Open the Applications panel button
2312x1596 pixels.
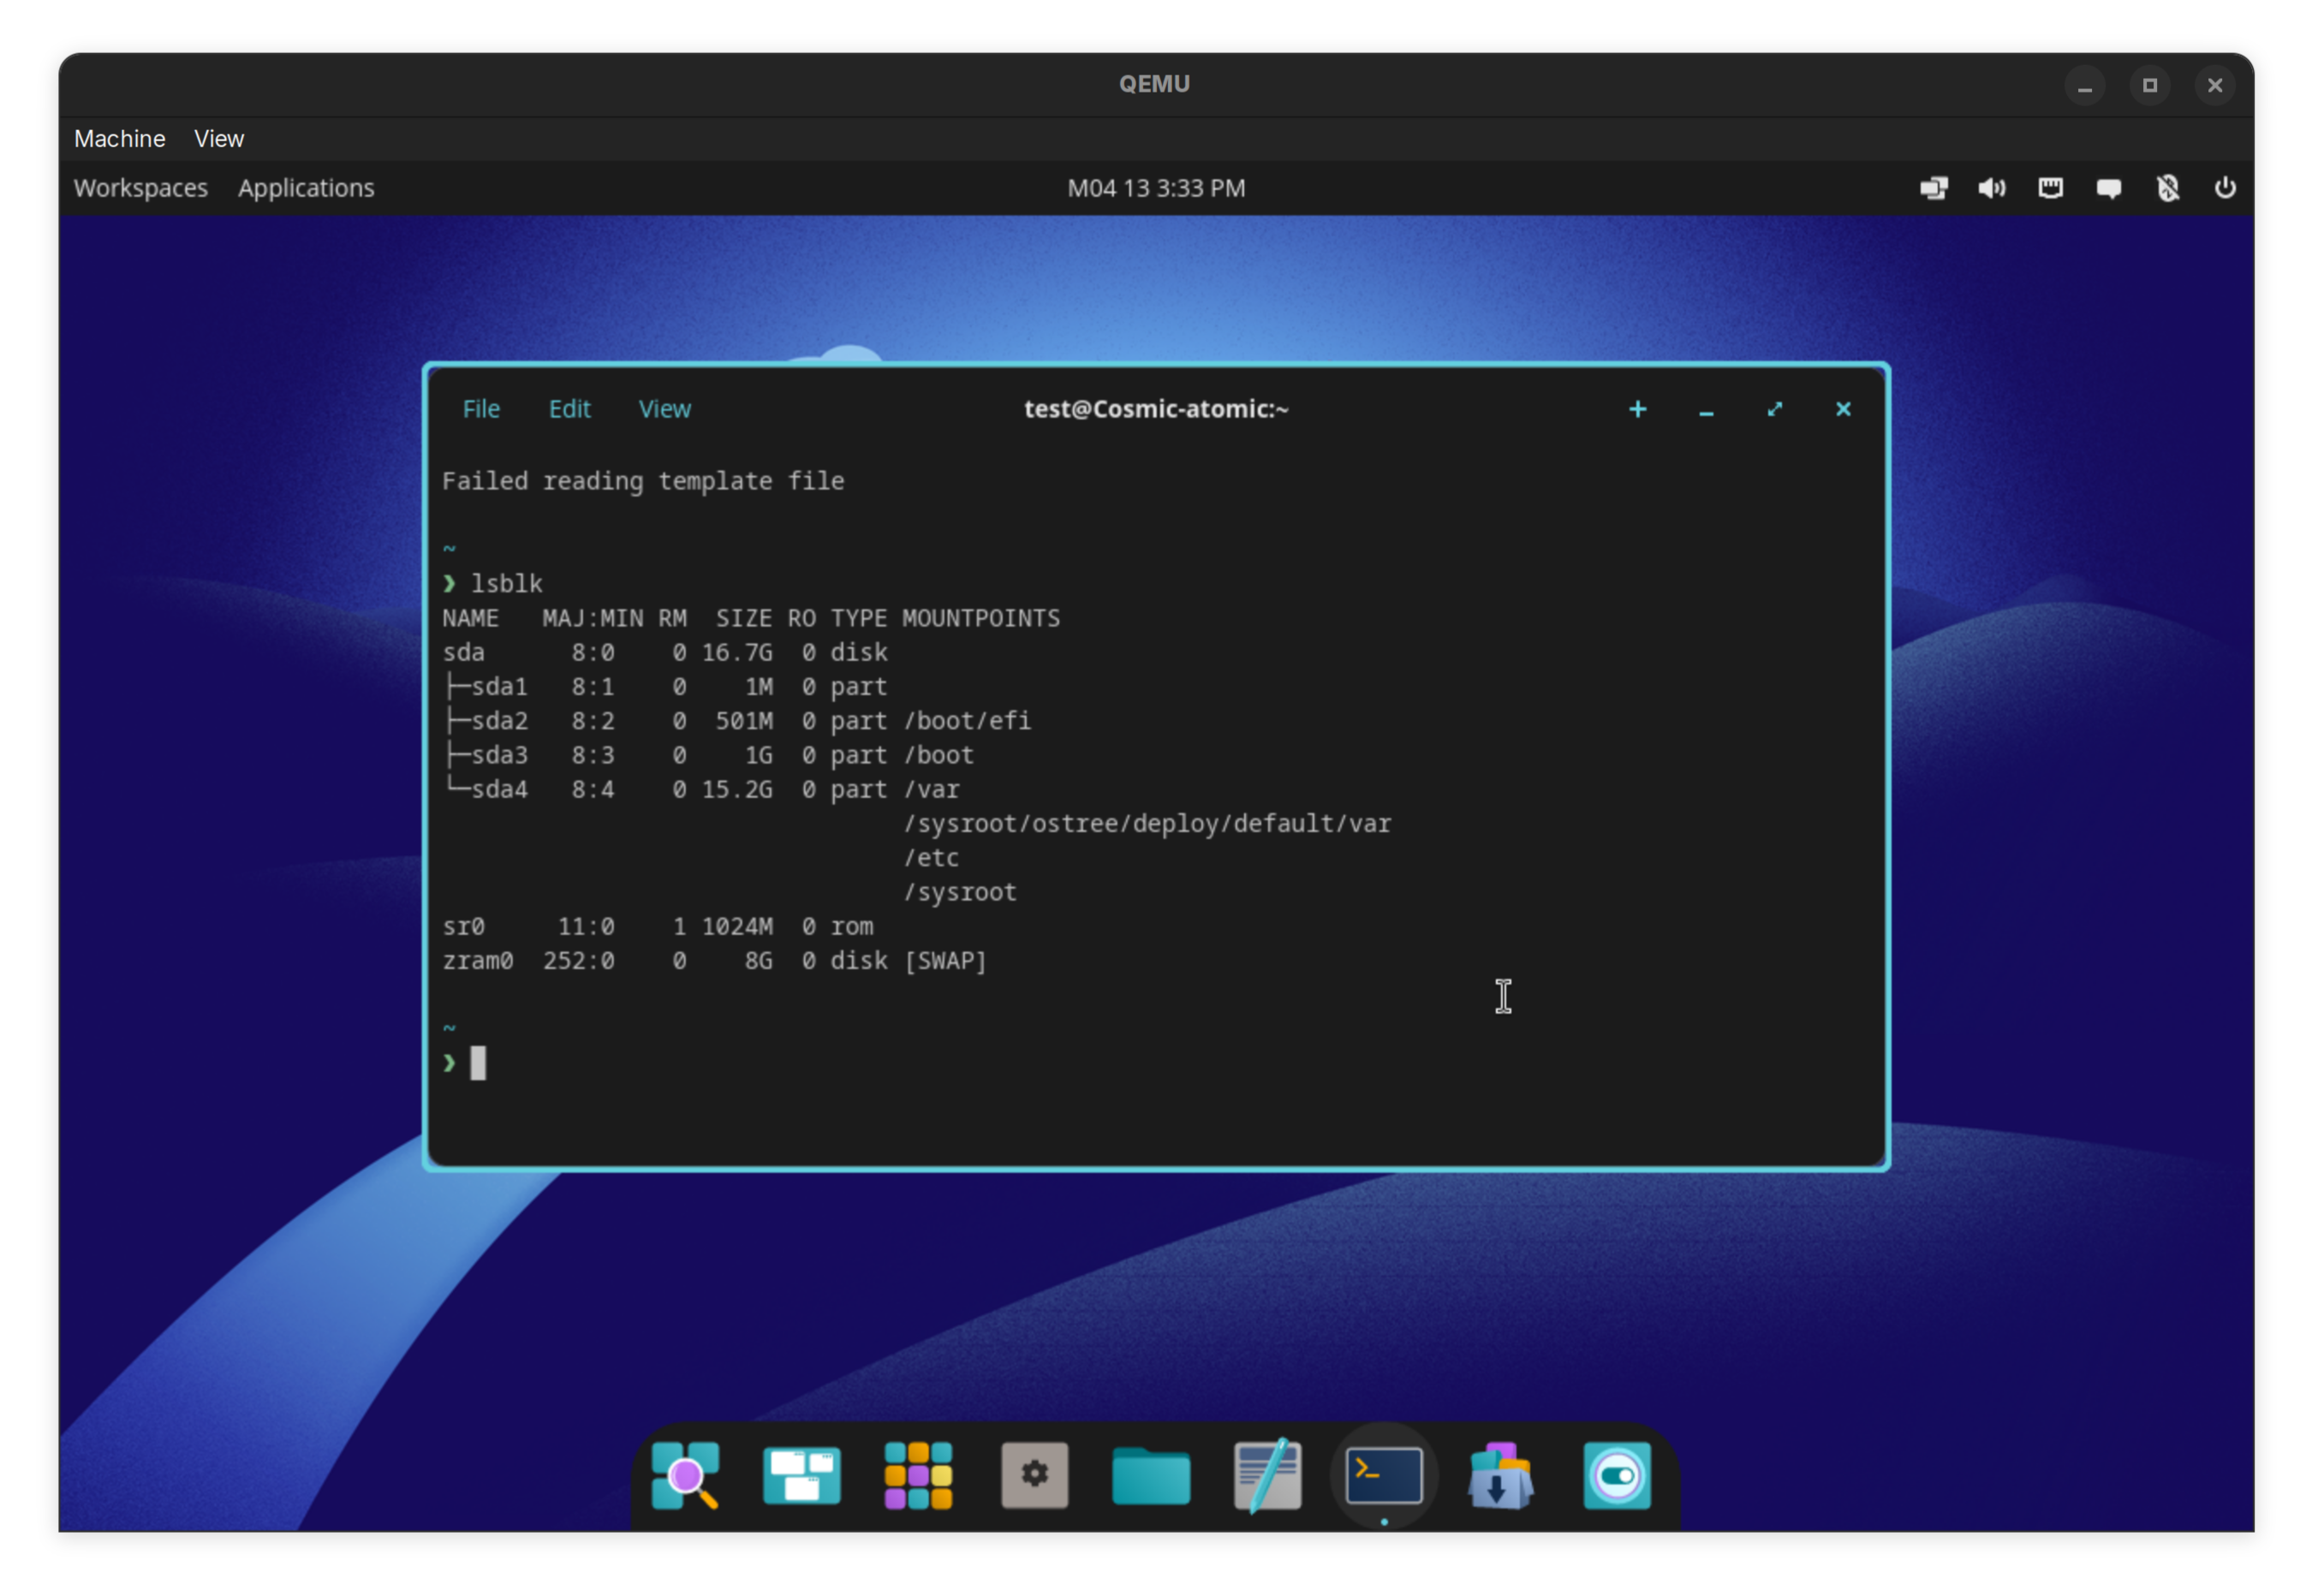(305, 188)
